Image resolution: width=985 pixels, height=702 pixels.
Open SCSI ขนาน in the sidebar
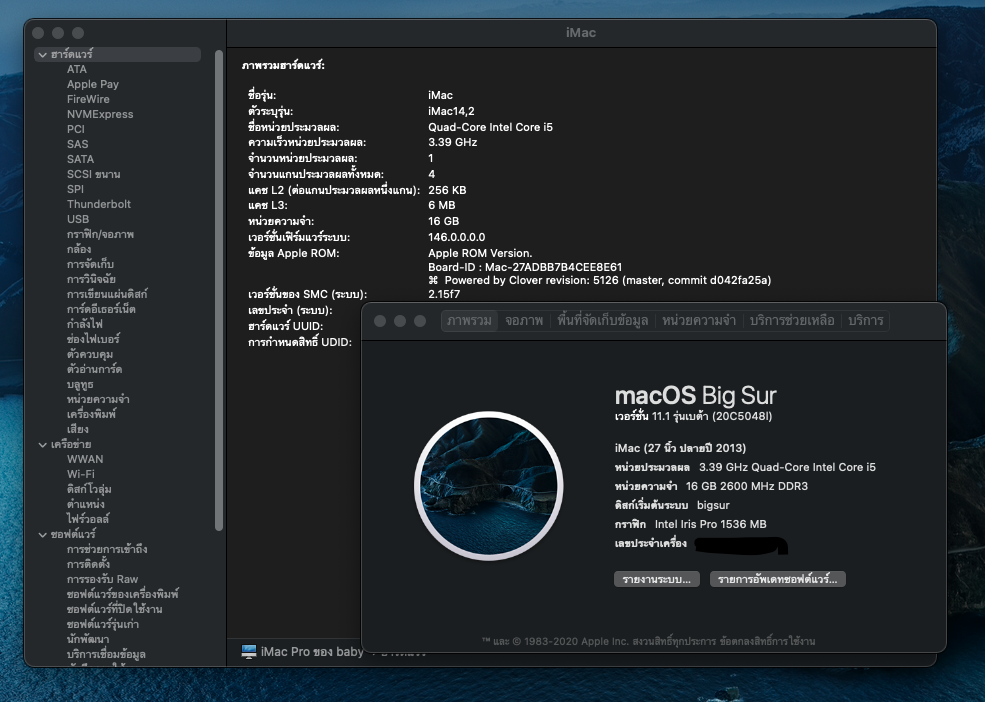[93, 174]
